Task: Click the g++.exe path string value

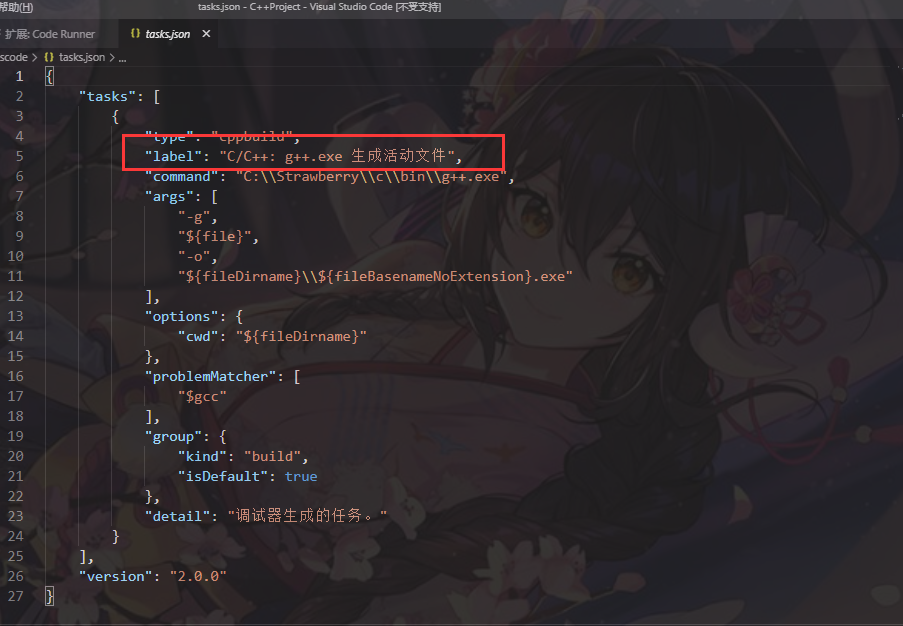Action: tap(371, 176)
